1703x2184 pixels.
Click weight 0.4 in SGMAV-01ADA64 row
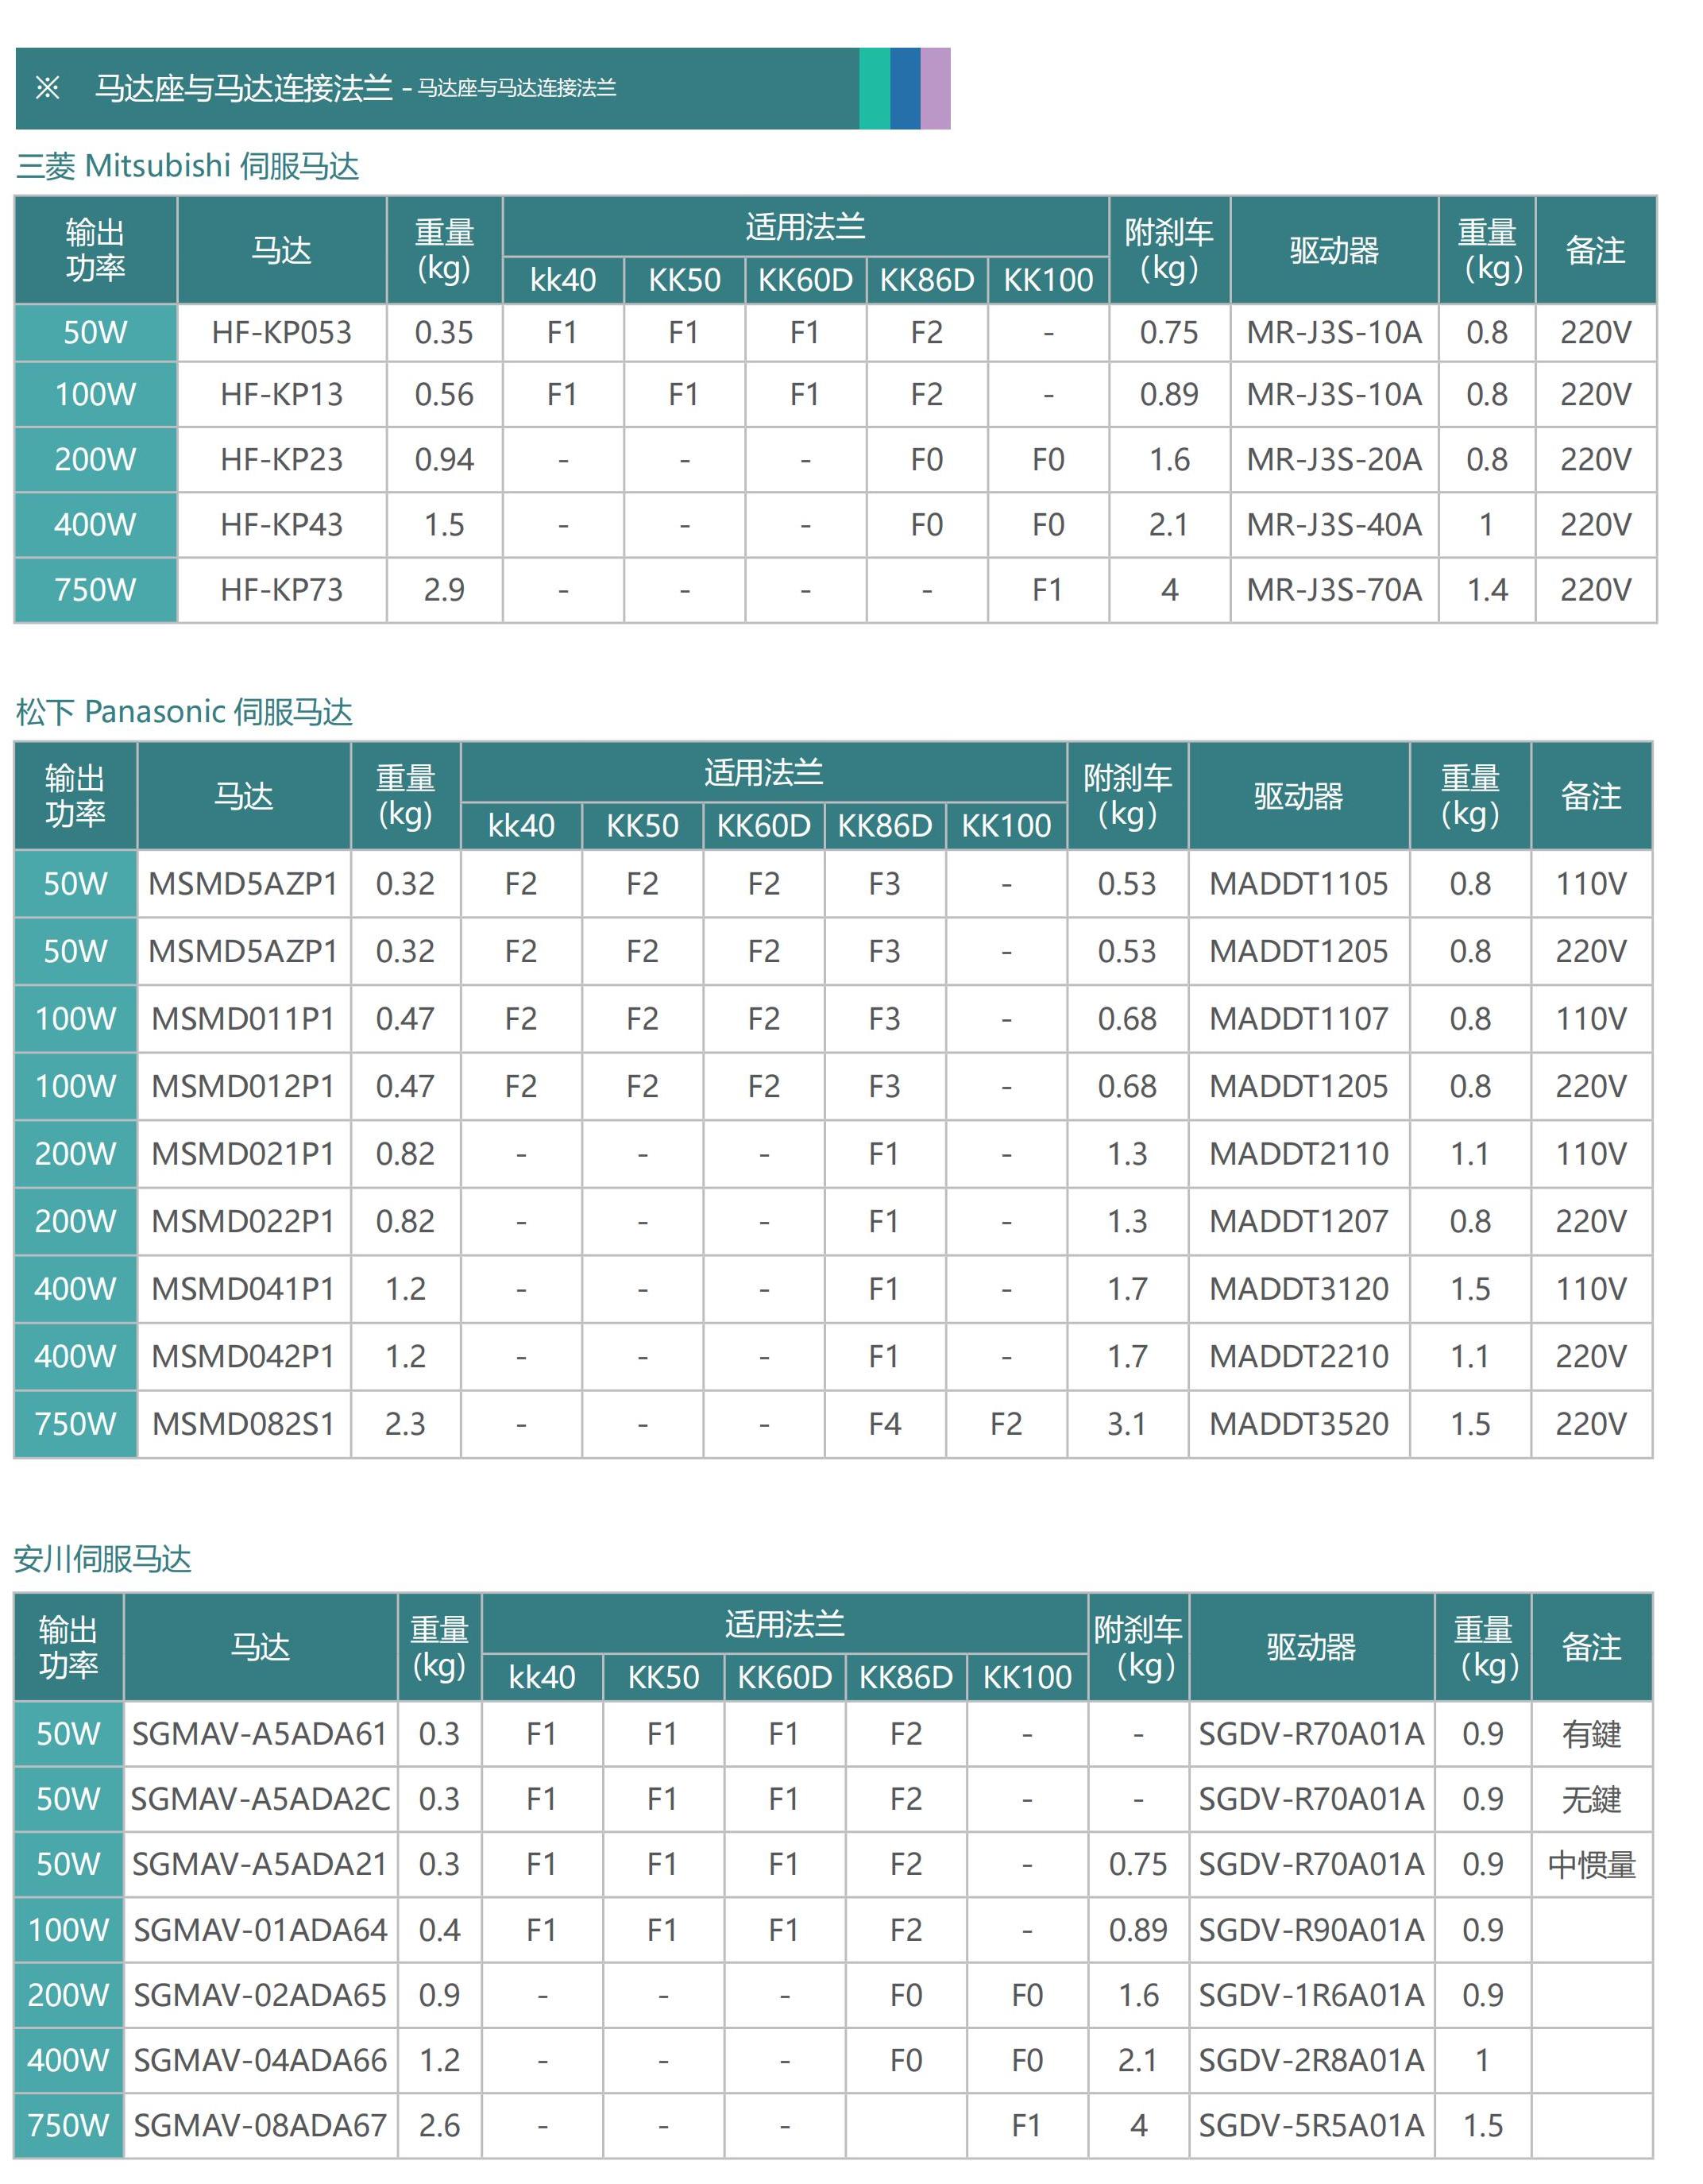tap(439, 1929)
